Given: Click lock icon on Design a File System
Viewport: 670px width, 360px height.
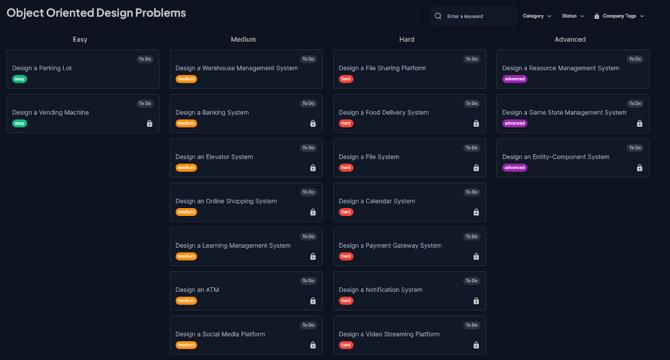Looking at the screenshot, I should (476, 168).
